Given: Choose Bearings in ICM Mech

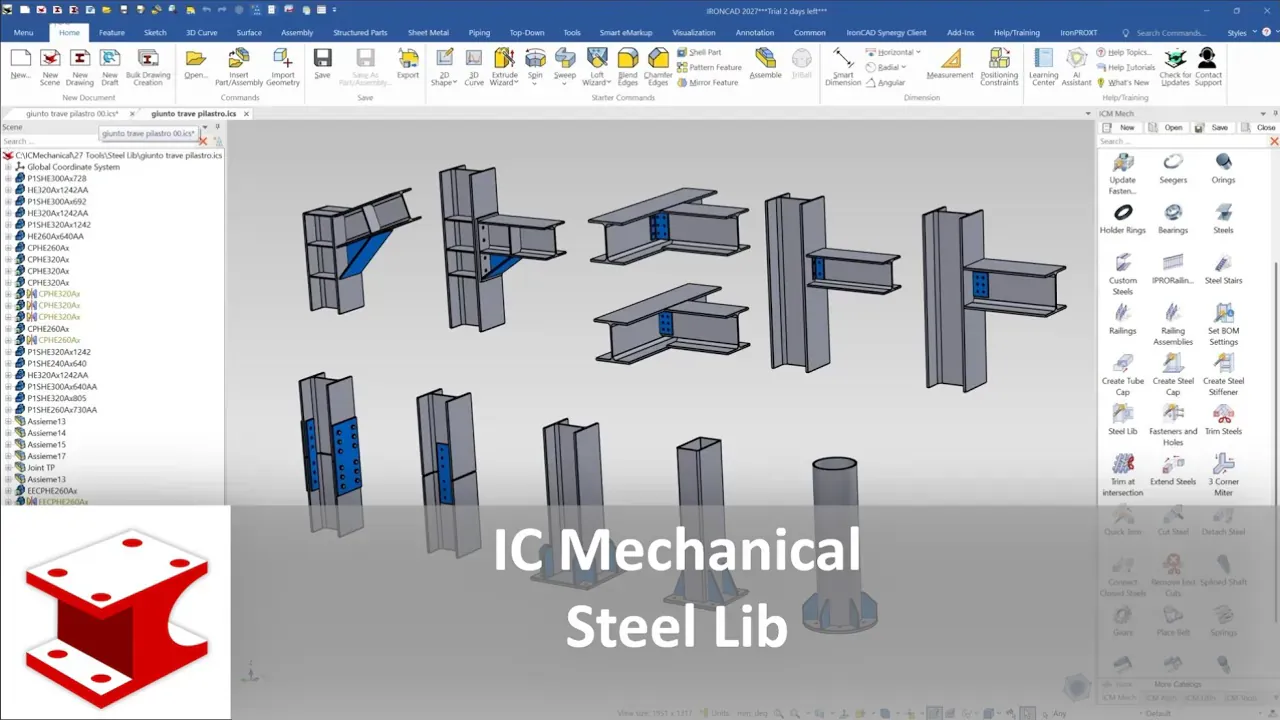Looking at the screenshot, I should [1173, 219].
